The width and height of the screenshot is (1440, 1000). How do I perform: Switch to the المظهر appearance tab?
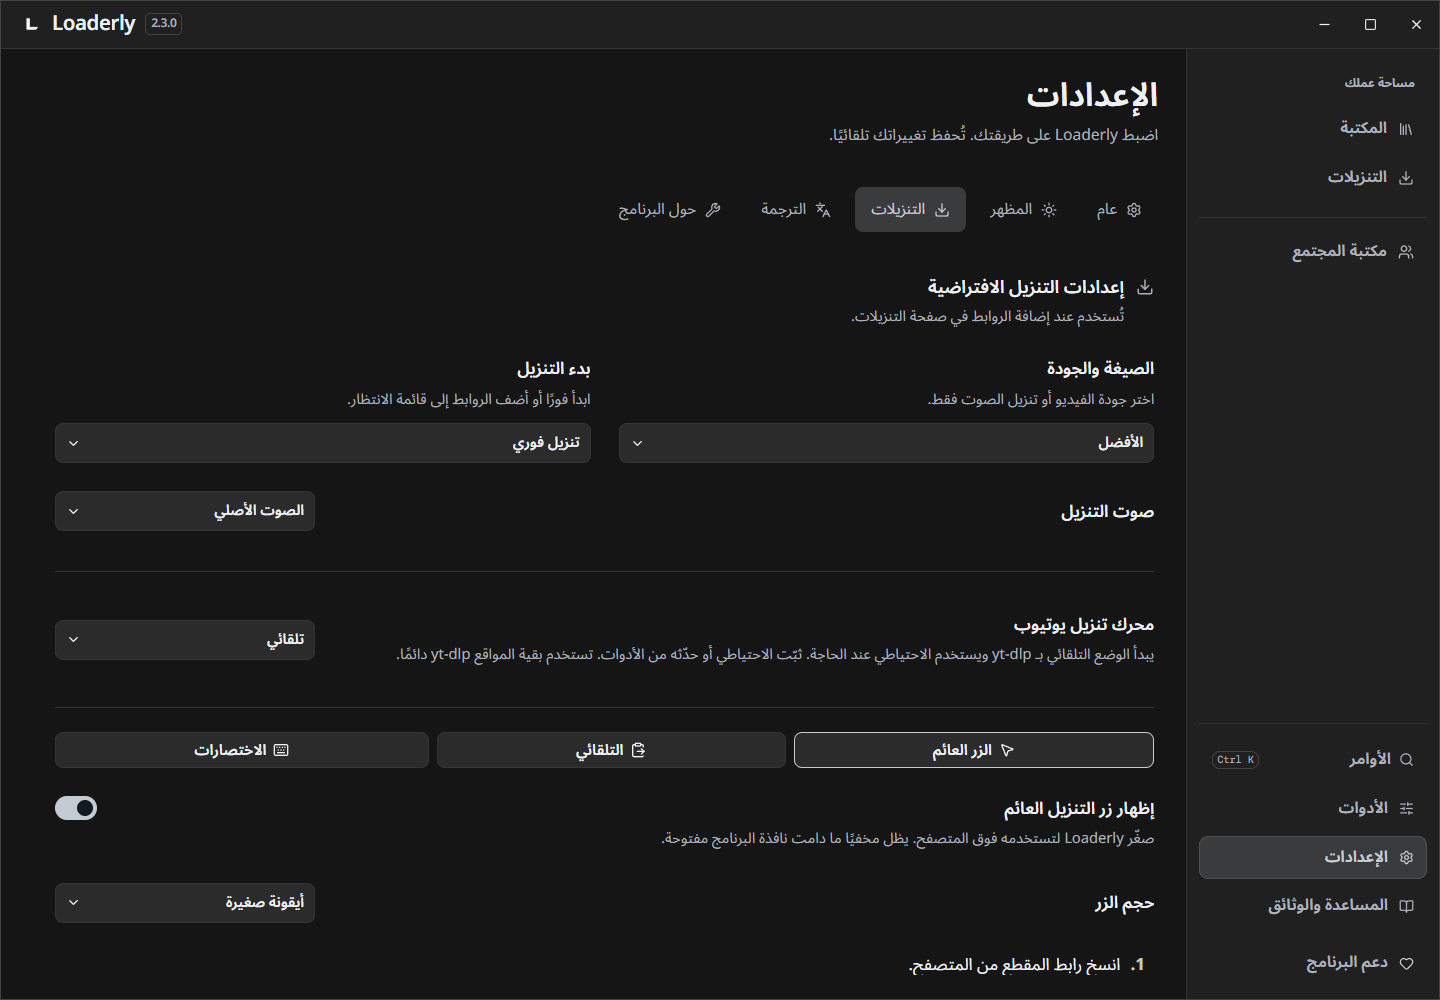point(1023,210)
